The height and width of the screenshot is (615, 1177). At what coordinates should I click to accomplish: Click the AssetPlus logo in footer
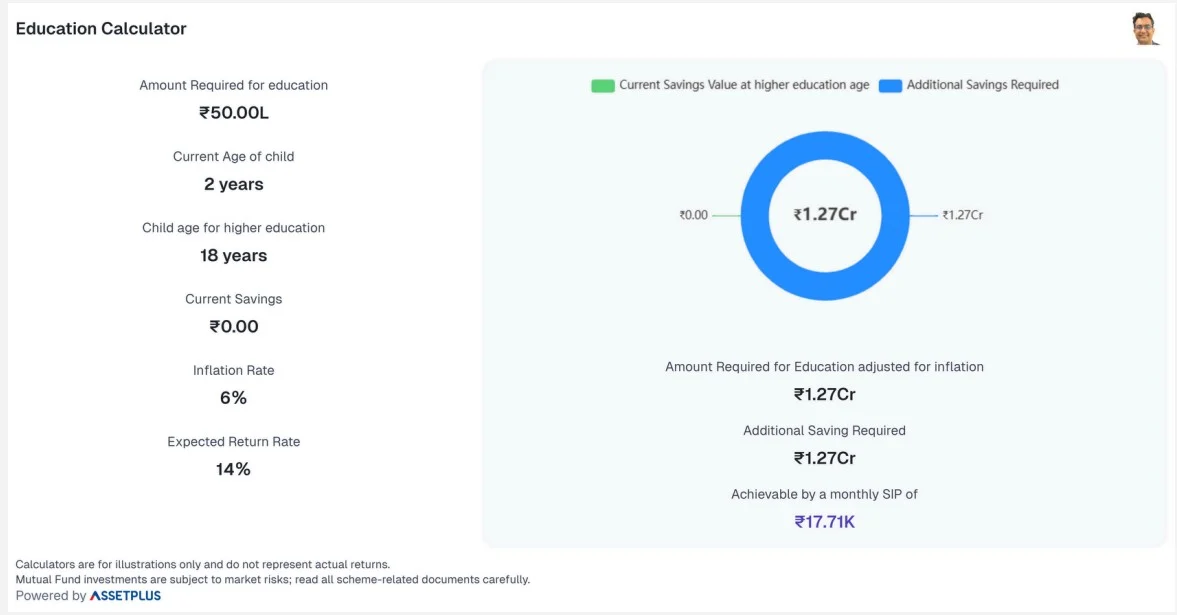pos(125,596)
